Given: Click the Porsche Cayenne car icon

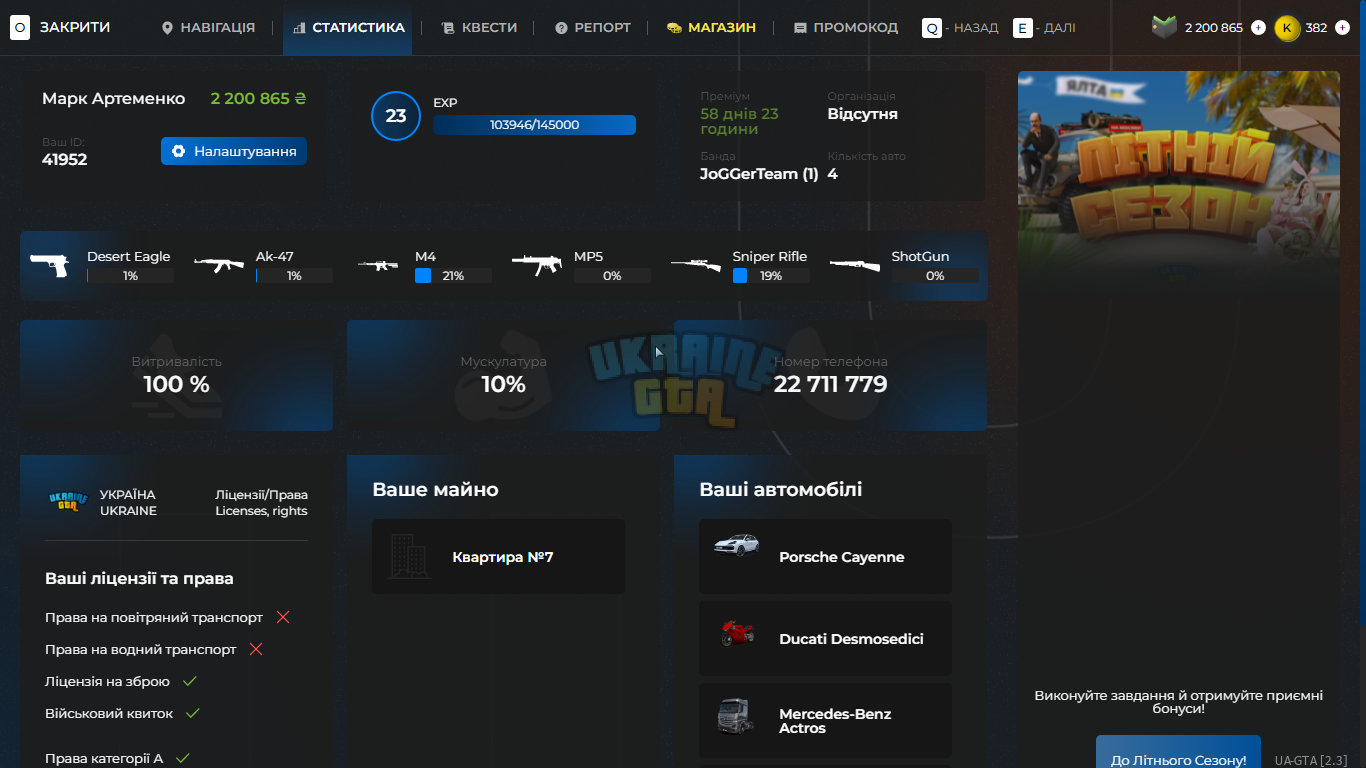Looking at the screenshot, I should coord(737,545).
